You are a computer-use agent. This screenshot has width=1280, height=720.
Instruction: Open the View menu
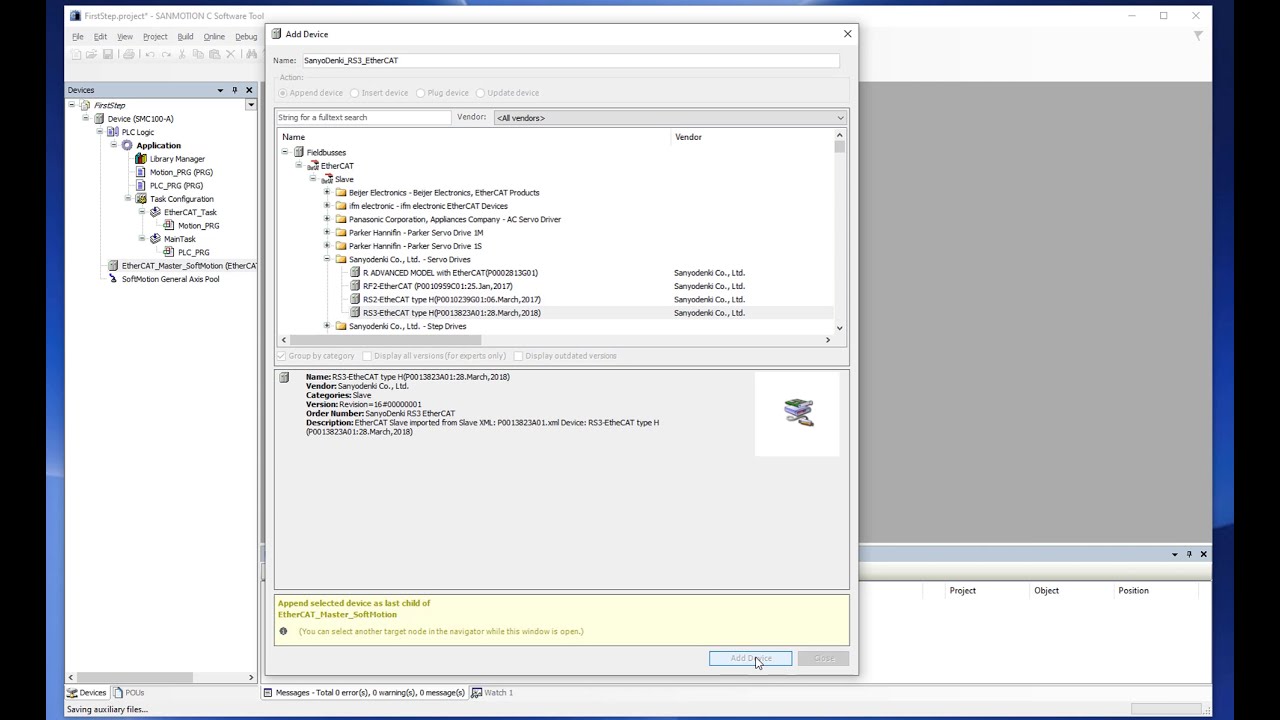pyautogui.click(x=125, y=37)
